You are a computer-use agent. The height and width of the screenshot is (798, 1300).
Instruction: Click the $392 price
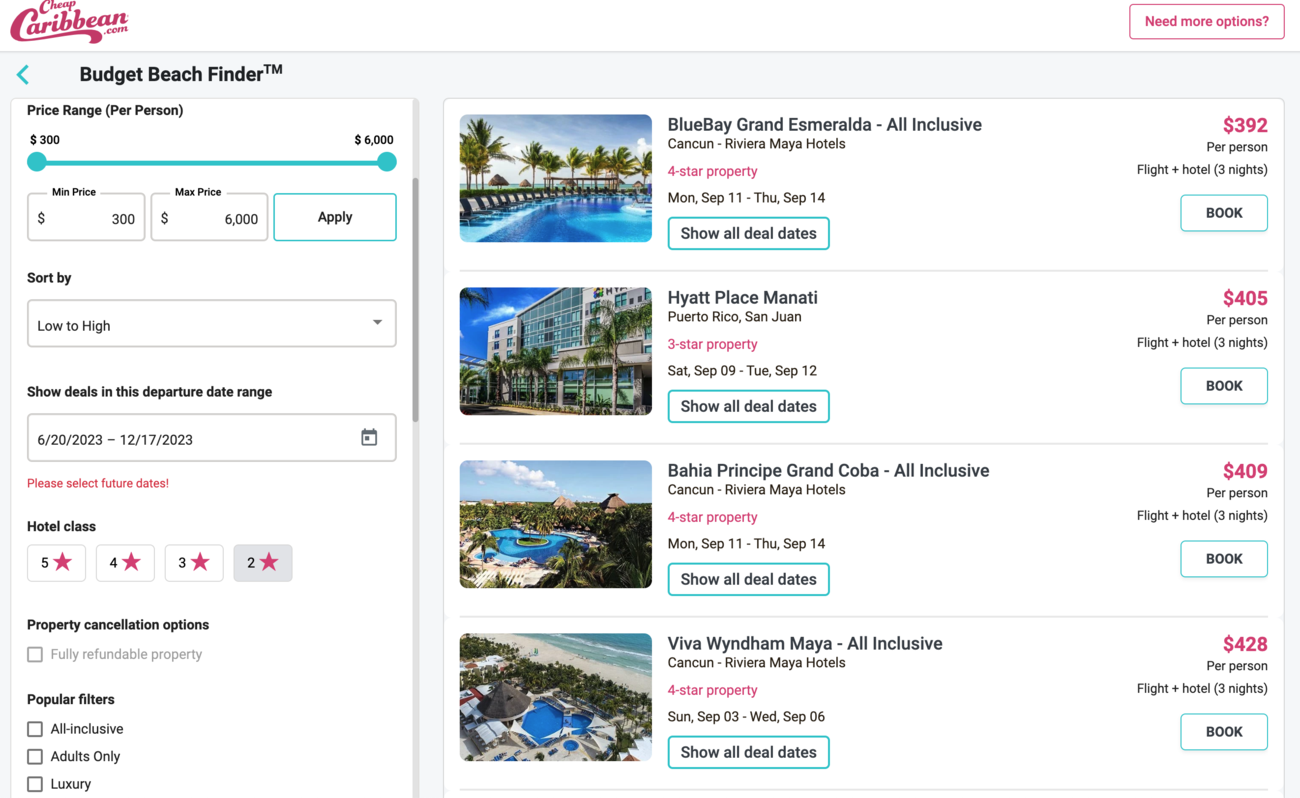pyautogui.click(x=1245, y=125)
